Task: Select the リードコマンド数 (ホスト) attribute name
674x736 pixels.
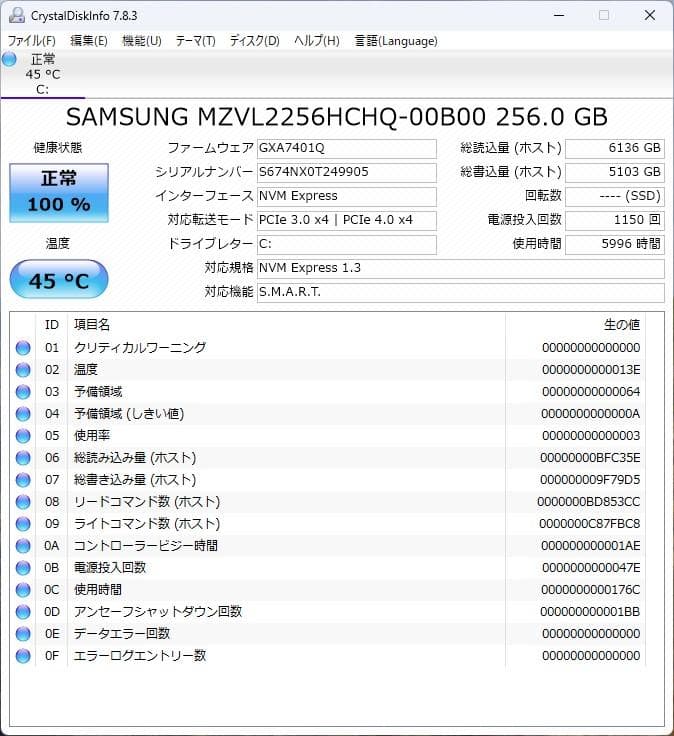Action: pyautogui.click(x=147, y=502)
